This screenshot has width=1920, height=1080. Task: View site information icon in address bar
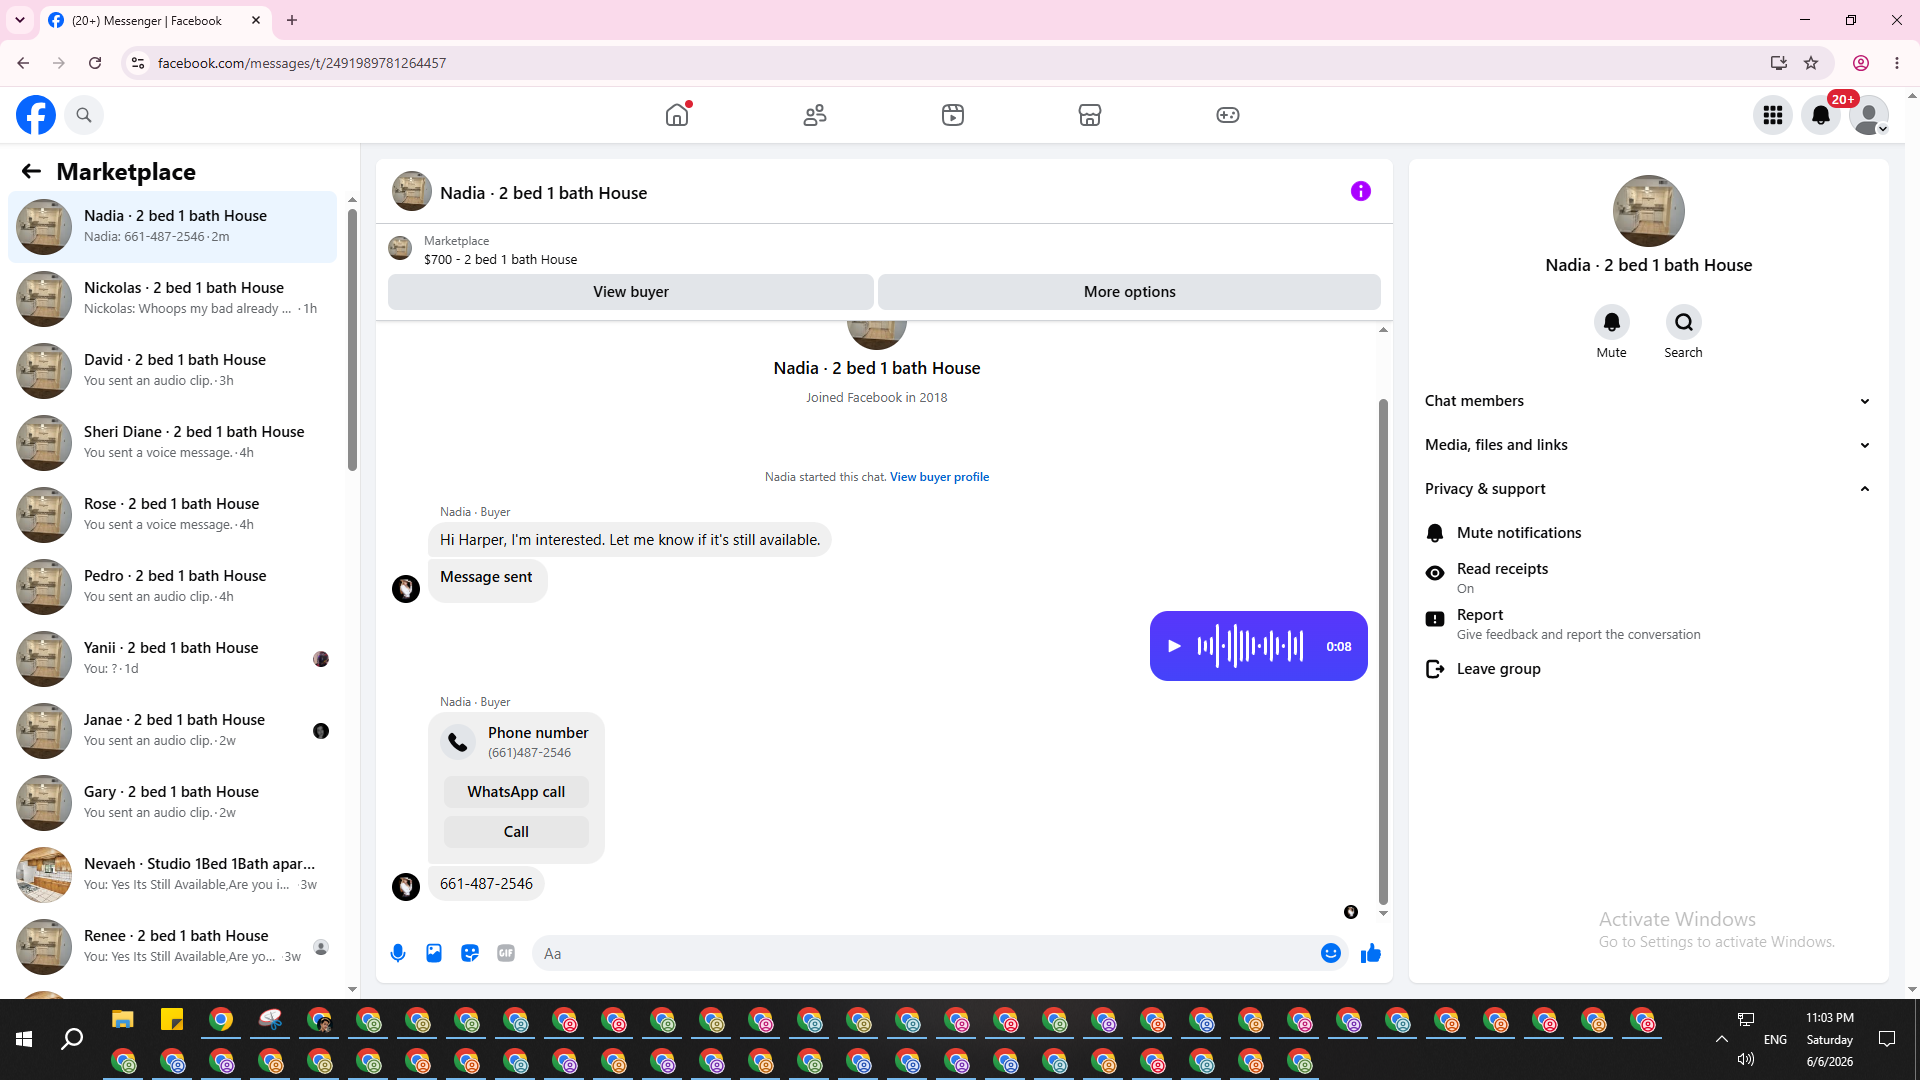pos(138,63)
